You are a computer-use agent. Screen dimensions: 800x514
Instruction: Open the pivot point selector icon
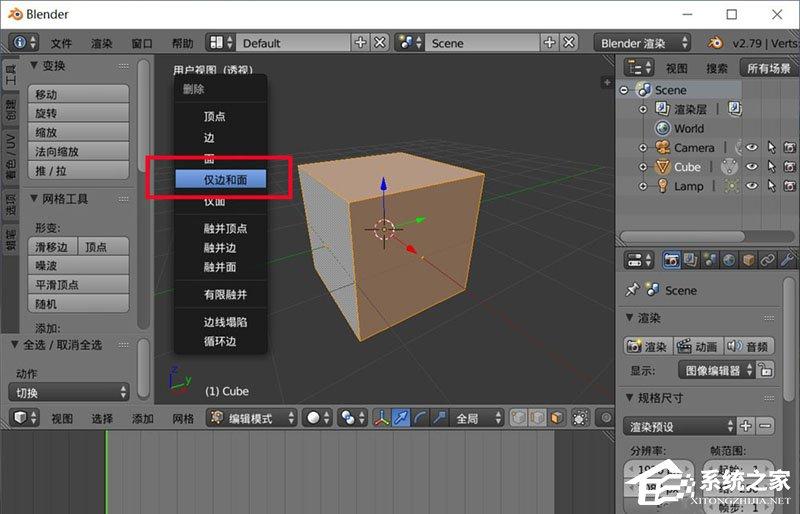[353, 418]
